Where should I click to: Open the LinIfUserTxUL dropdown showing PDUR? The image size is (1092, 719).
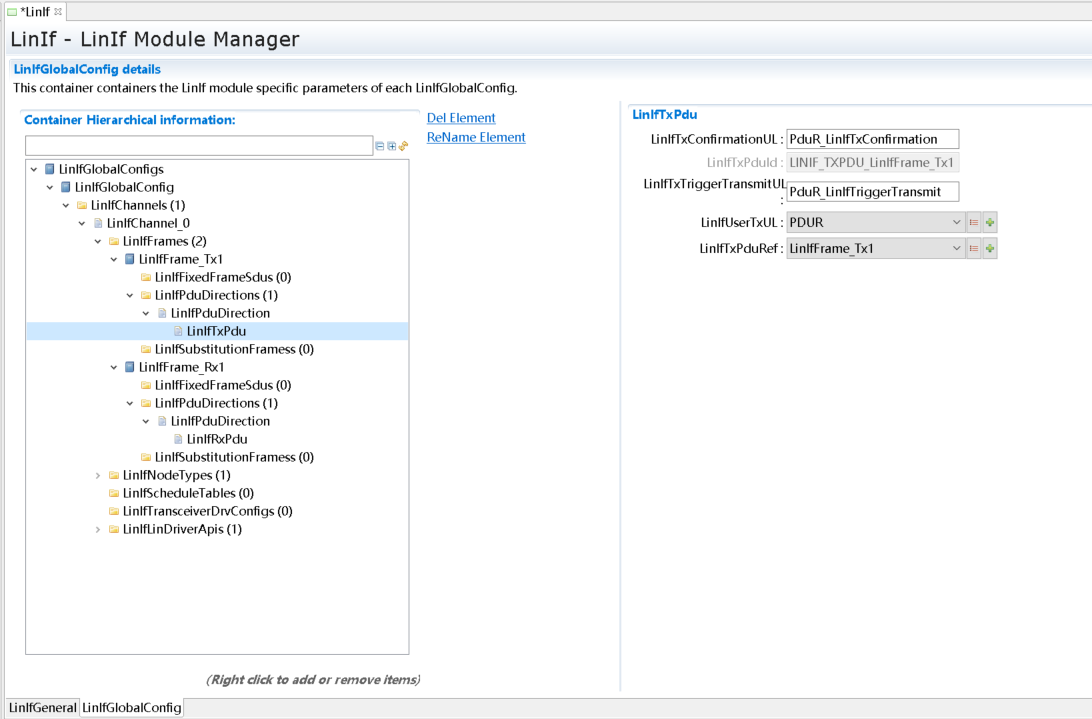click(x=875, y=222)
